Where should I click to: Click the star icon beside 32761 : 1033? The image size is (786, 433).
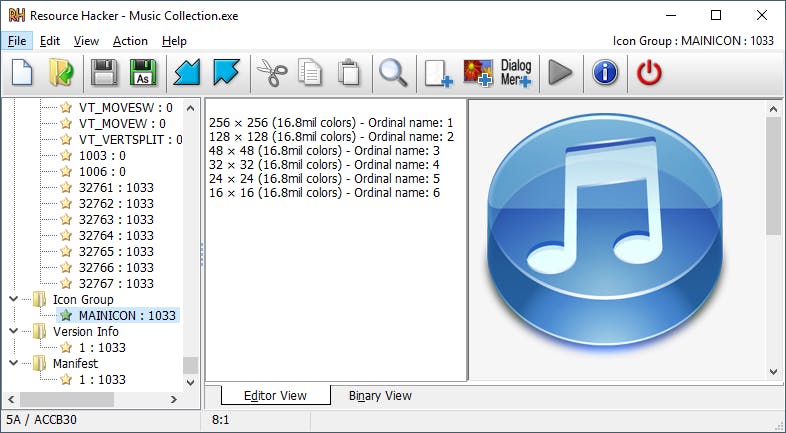pos(66,187)
